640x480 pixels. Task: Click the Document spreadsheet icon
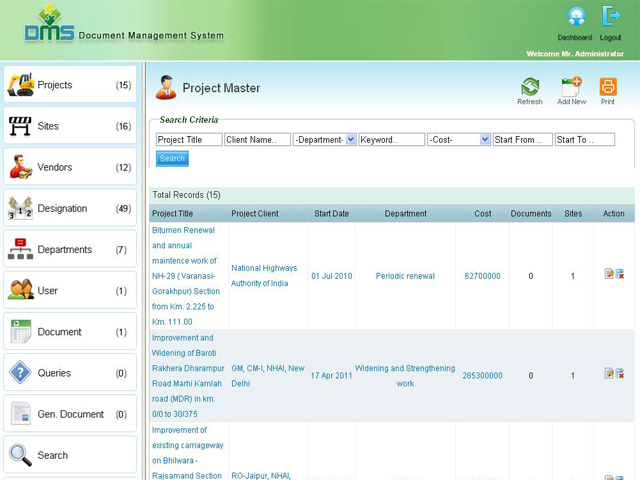click(21, 331)
